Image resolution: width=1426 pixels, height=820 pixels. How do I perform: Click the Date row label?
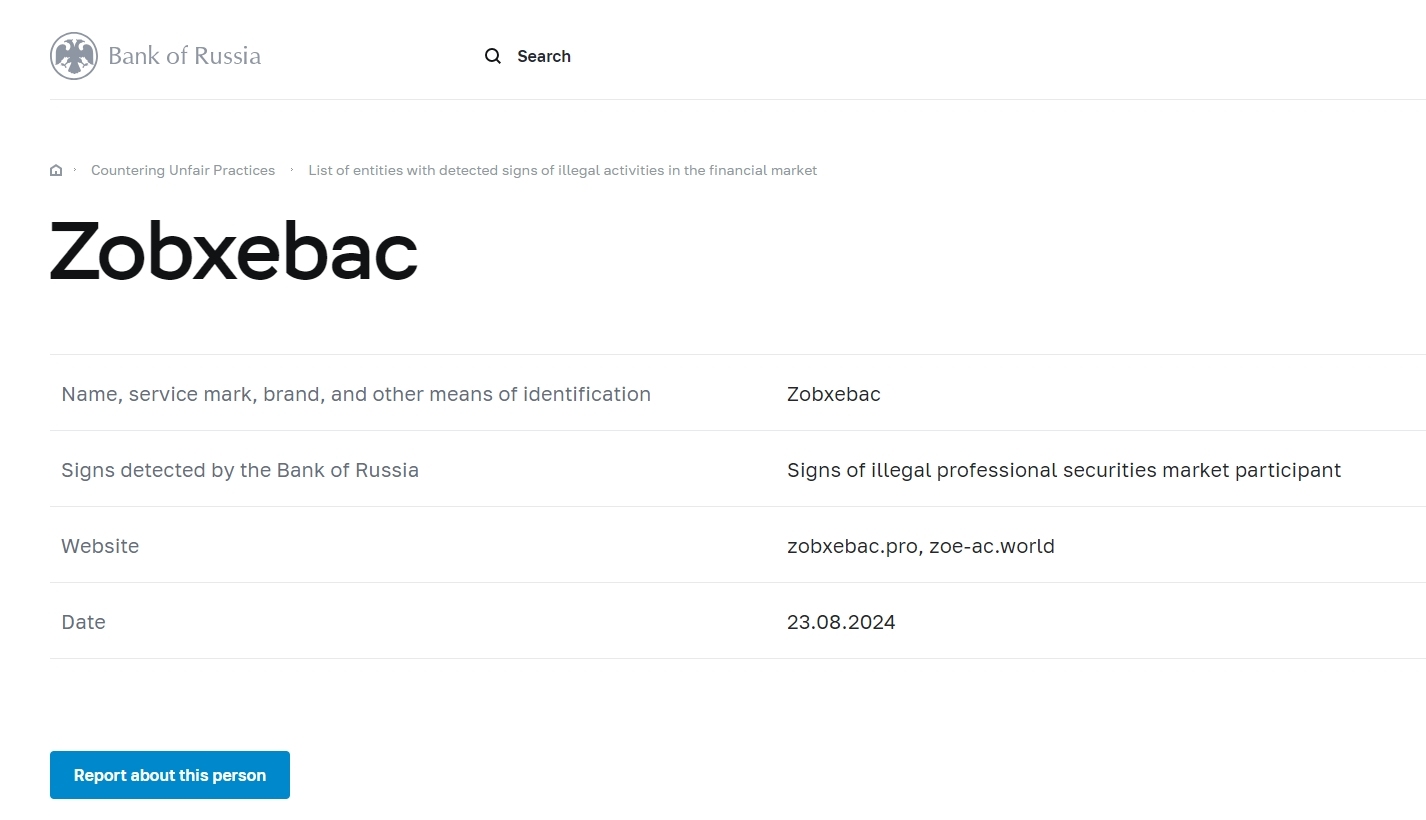(x=83, y=622)
